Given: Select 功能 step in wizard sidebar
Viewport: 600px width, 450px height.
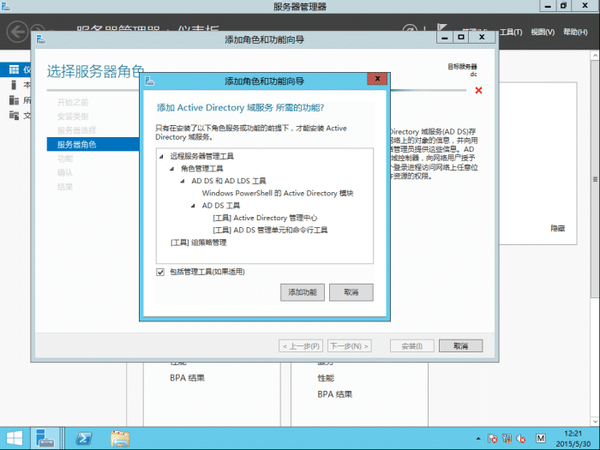Looking at the screenshot, I should pyautogui.click(x=65, y=158).
